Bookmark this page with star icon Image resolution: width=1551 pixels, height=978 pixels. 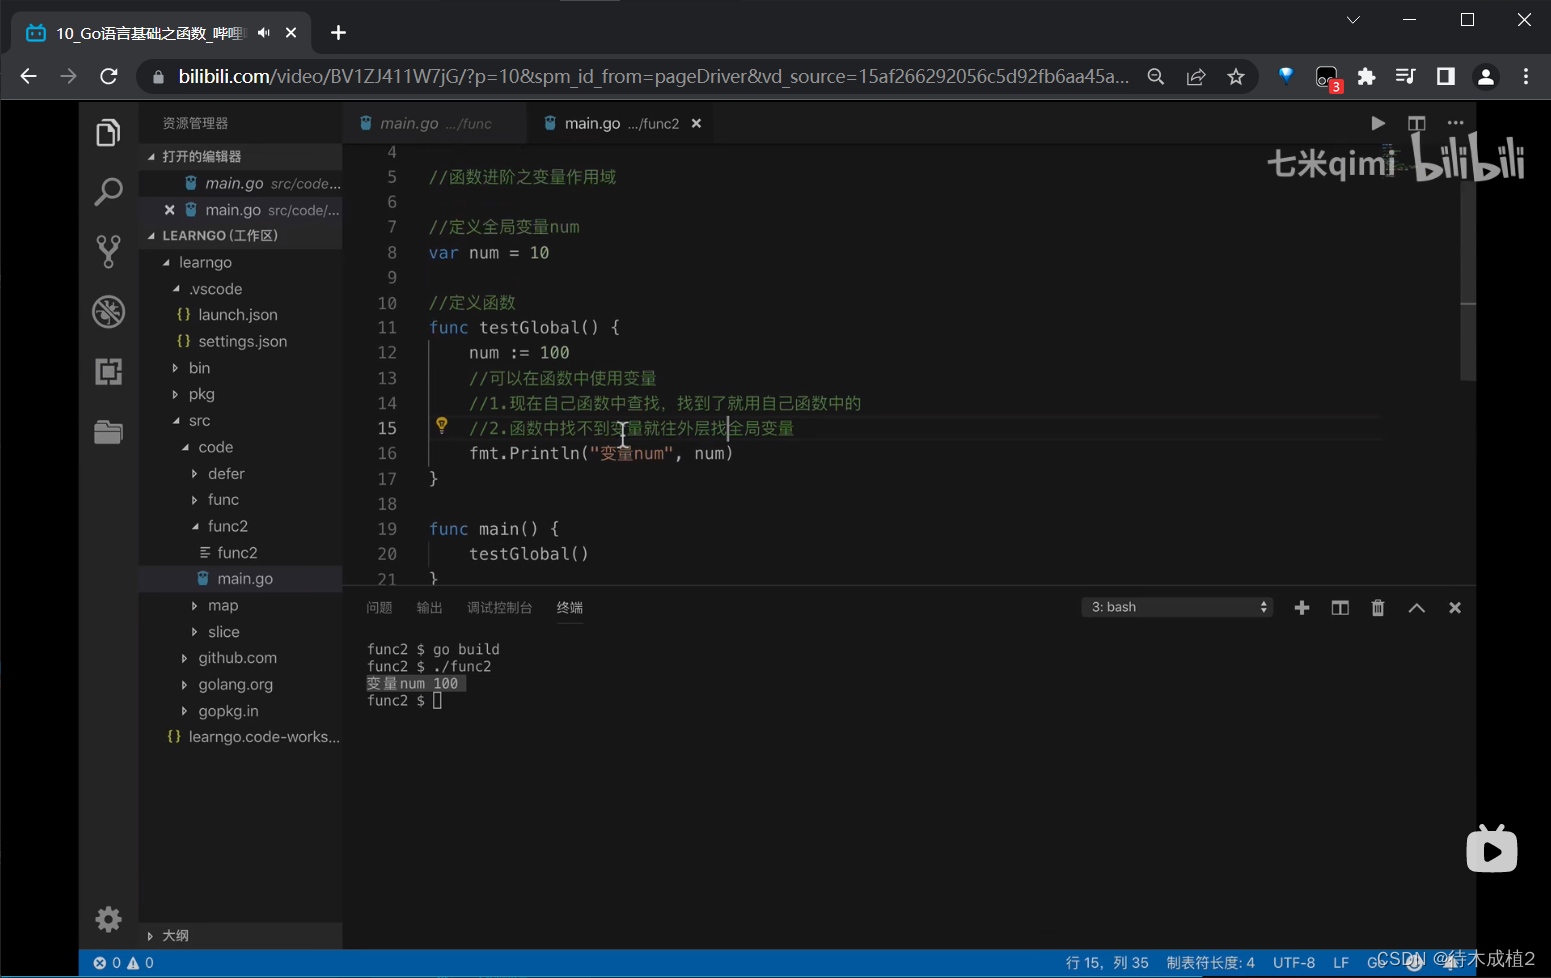(1236, 77)
